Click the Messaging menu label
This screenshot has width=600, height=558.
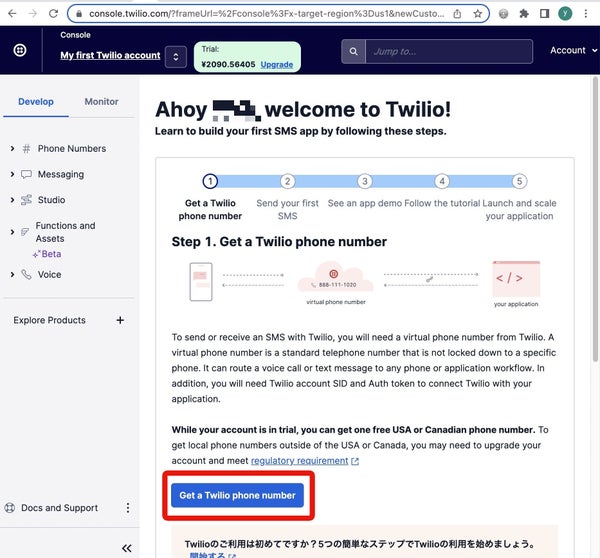click(x=61, y=175)
